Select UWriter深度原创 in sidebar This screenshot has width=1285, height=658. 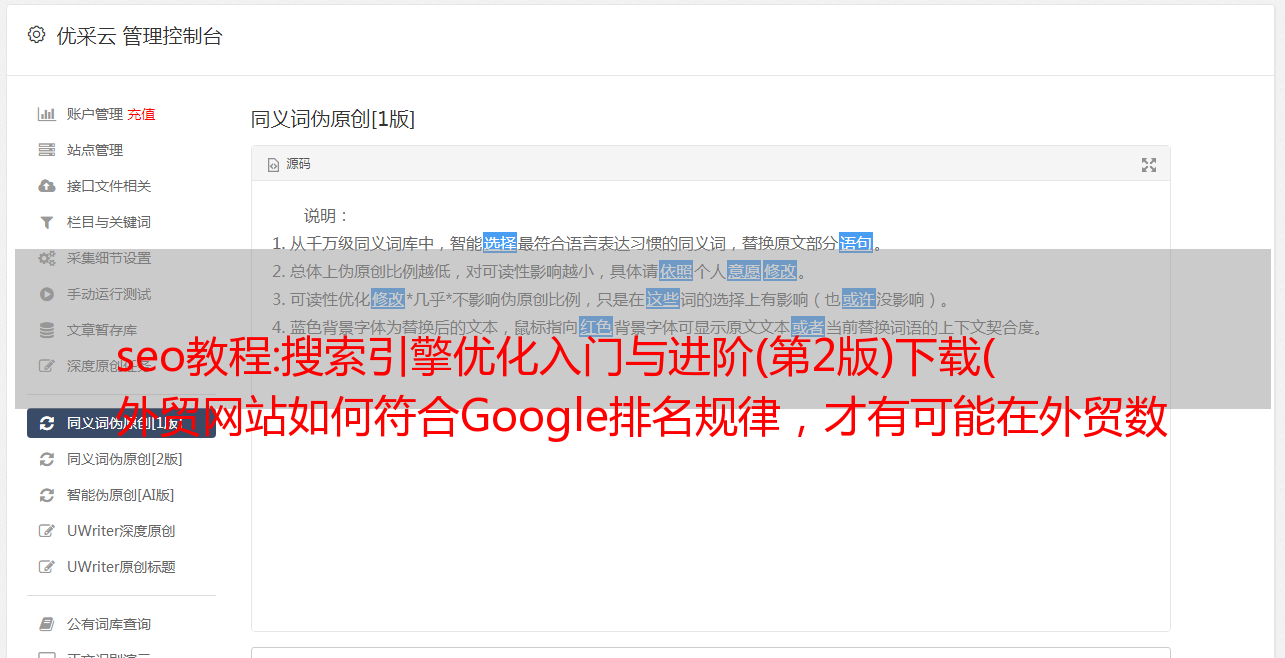pos(121,531)
